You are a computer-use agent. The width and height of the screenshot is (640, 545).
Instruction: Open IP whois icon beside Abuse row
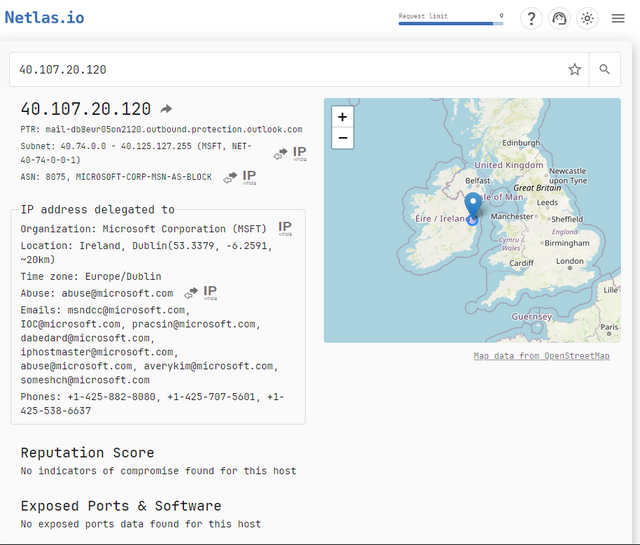click(210, 293)
